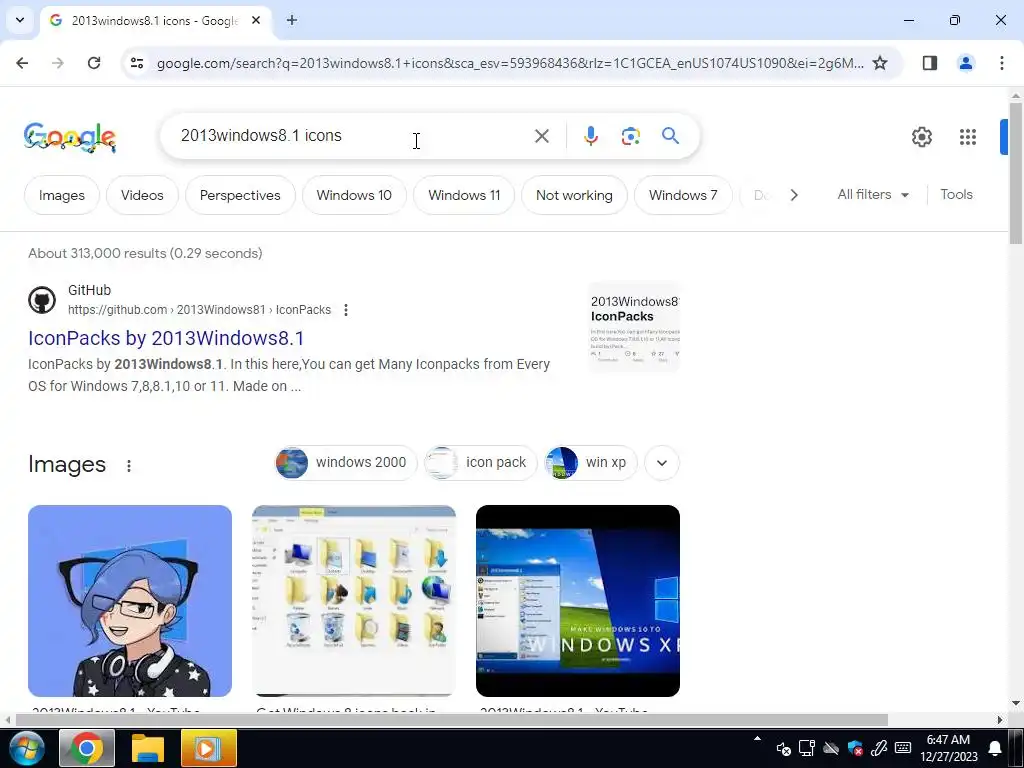Open the cartoon avatar image result
Image resolution: width=1024 pixels, height=768 pixels.
tap(130, 601)
